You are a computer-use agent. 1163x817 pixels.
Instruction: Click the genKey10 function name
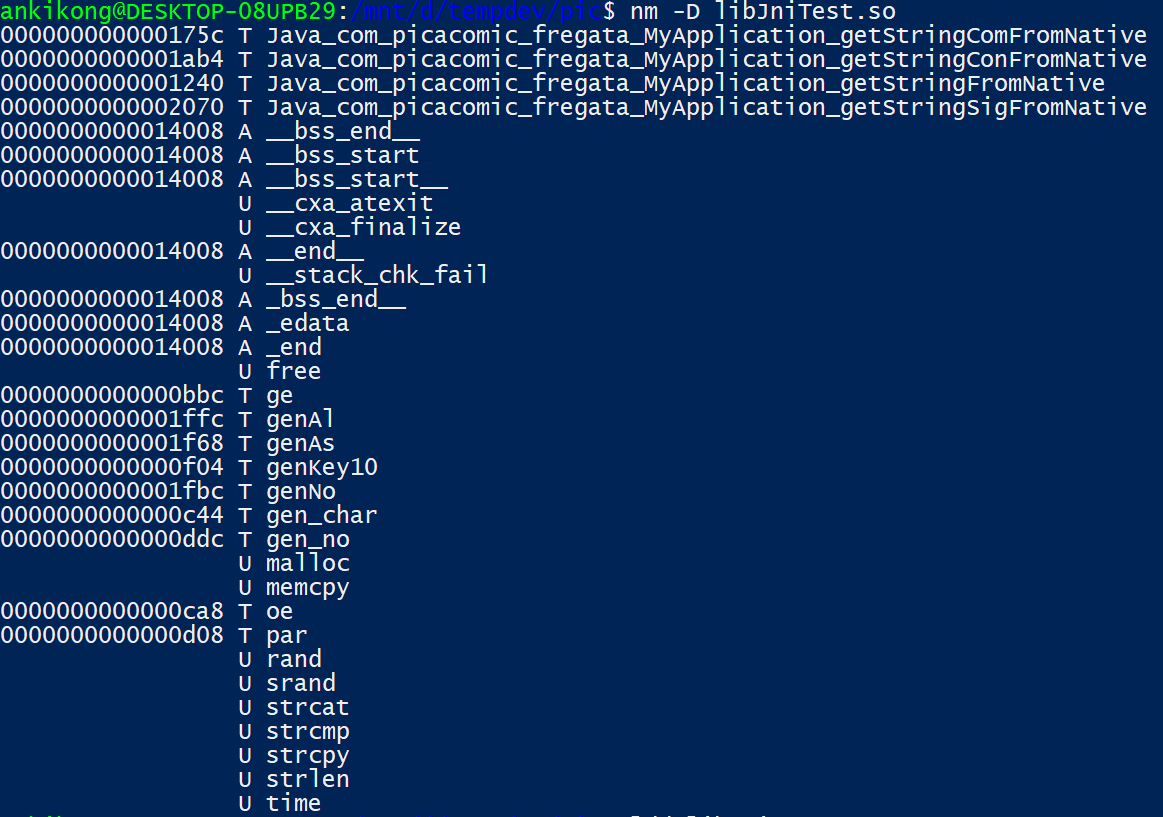coord(321,467)
